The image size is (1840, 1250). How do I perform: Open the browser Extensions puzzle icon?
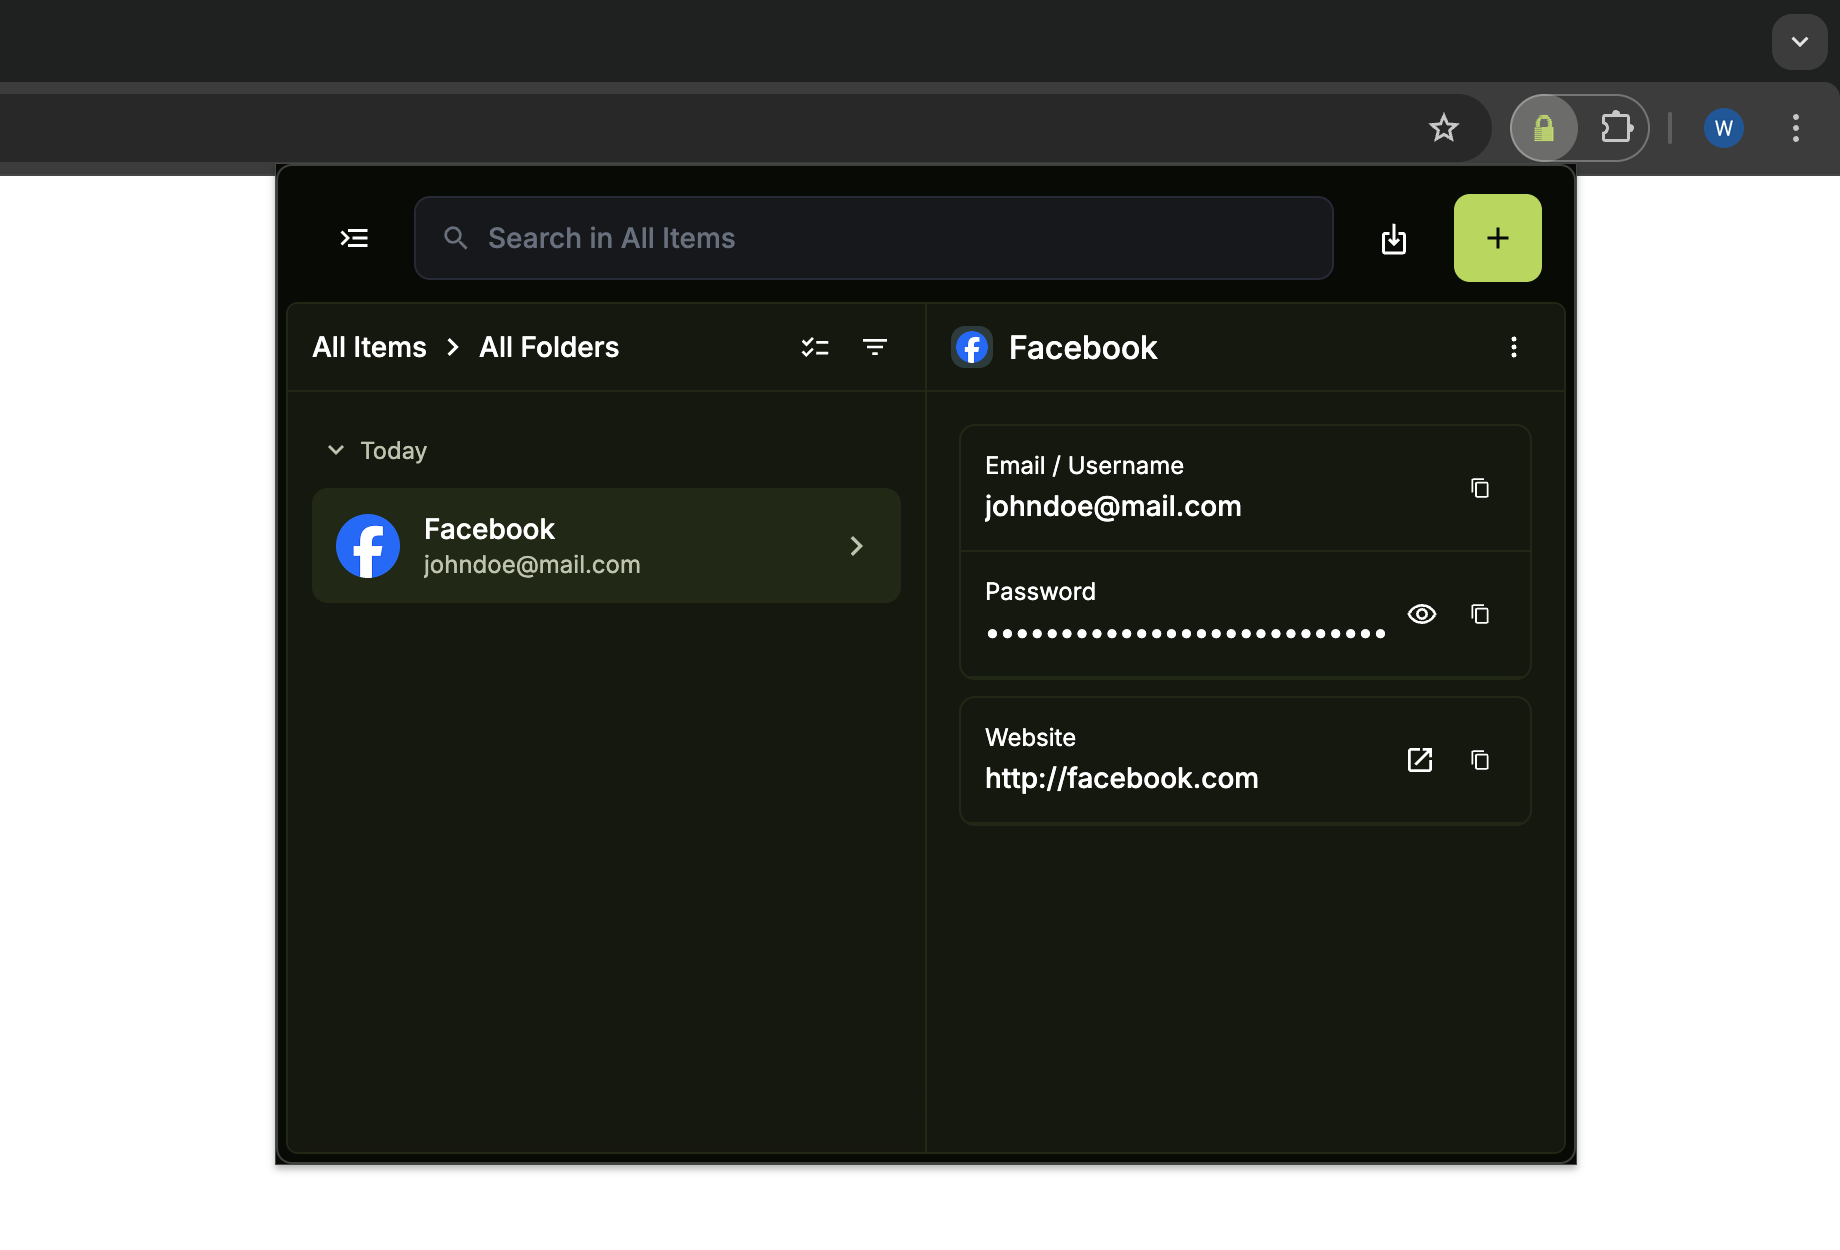1616,128
